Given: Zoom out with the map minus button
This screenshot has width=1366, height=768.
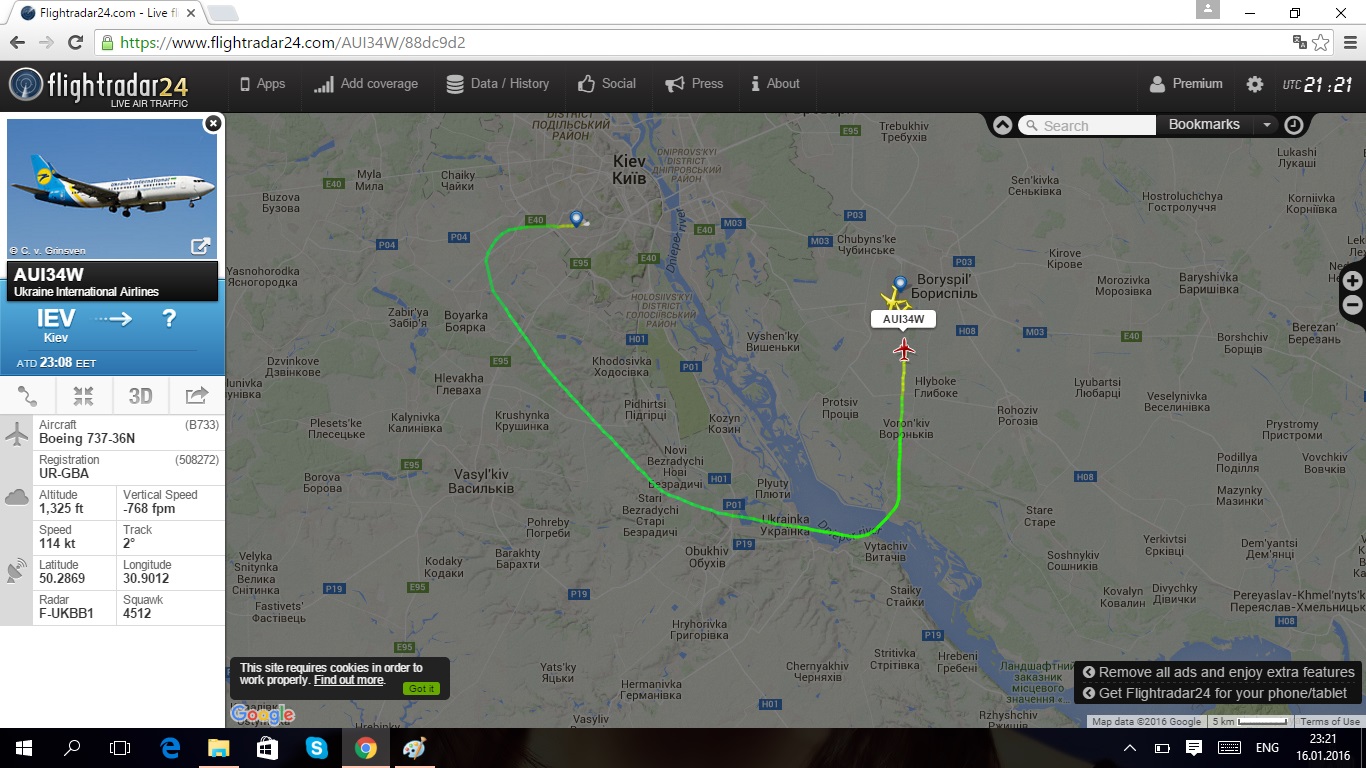Looking at the screenshot, I should tap(1352, 306).
